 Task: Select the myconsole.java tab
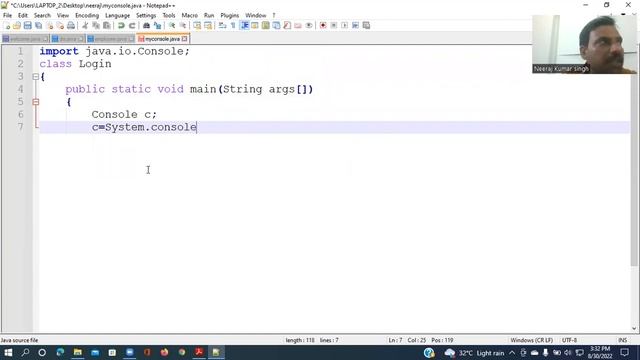(x=162, y=39)
